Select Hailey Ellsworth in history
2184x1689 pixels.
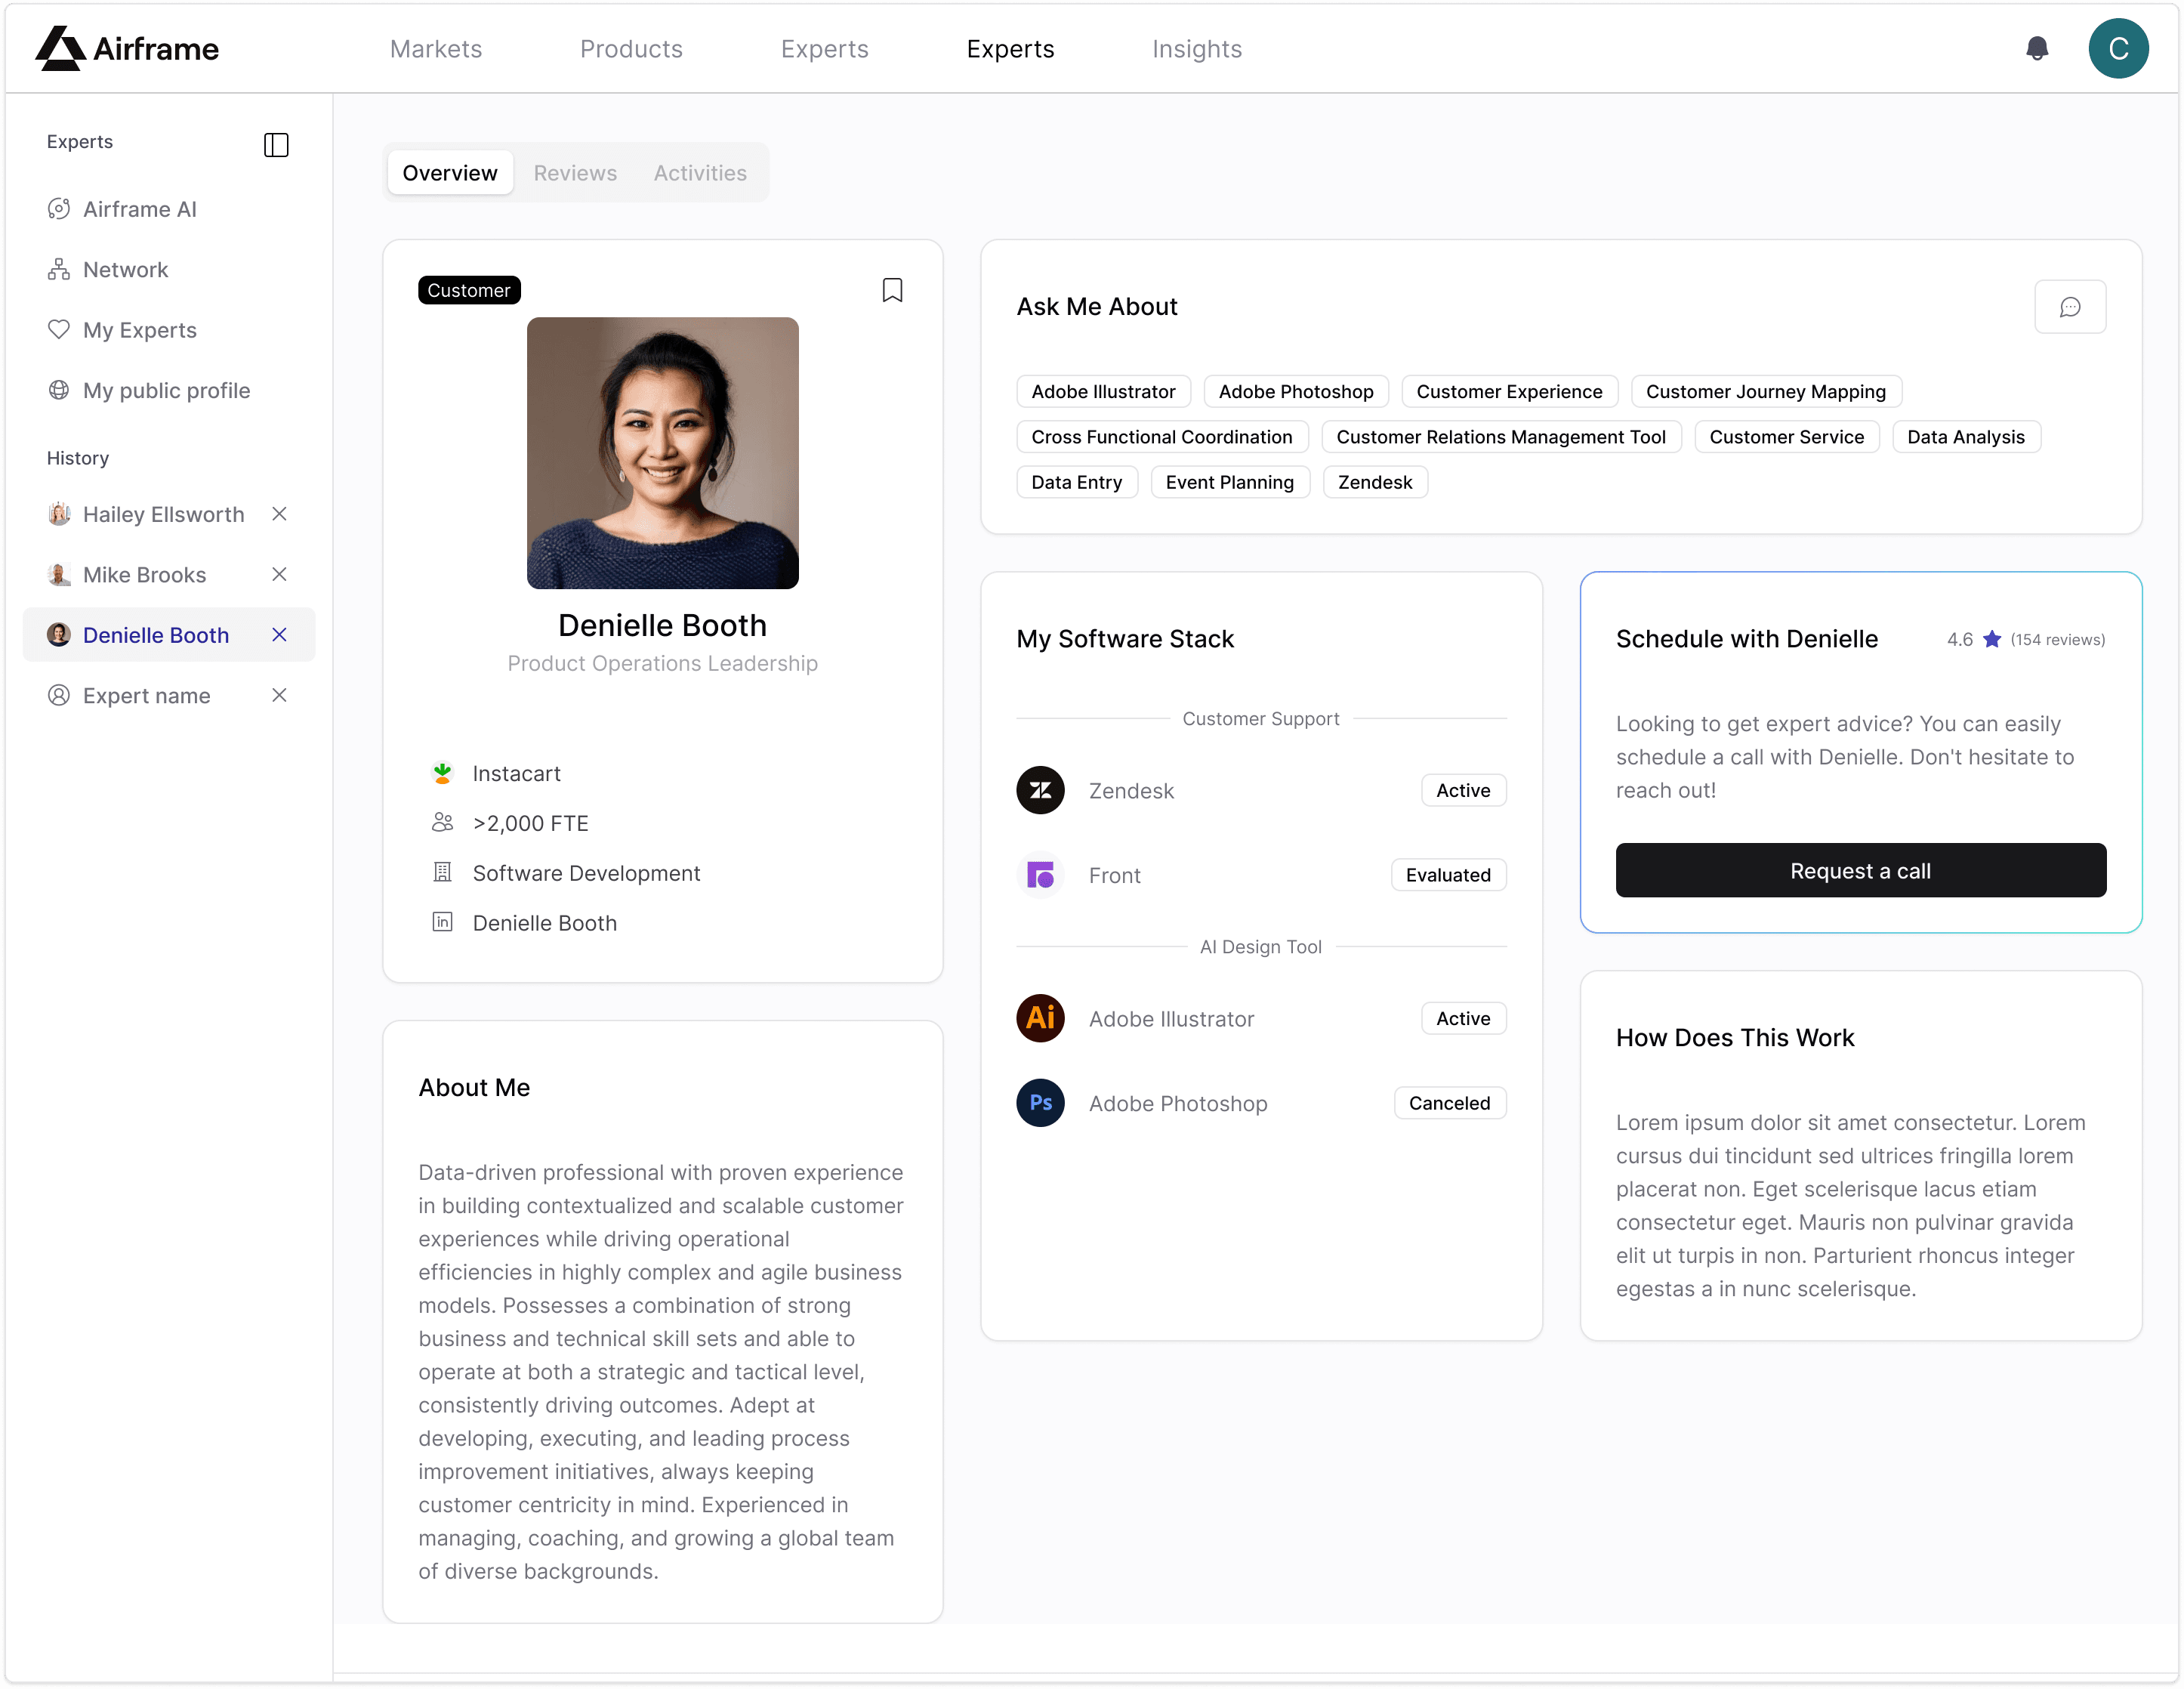146,514
